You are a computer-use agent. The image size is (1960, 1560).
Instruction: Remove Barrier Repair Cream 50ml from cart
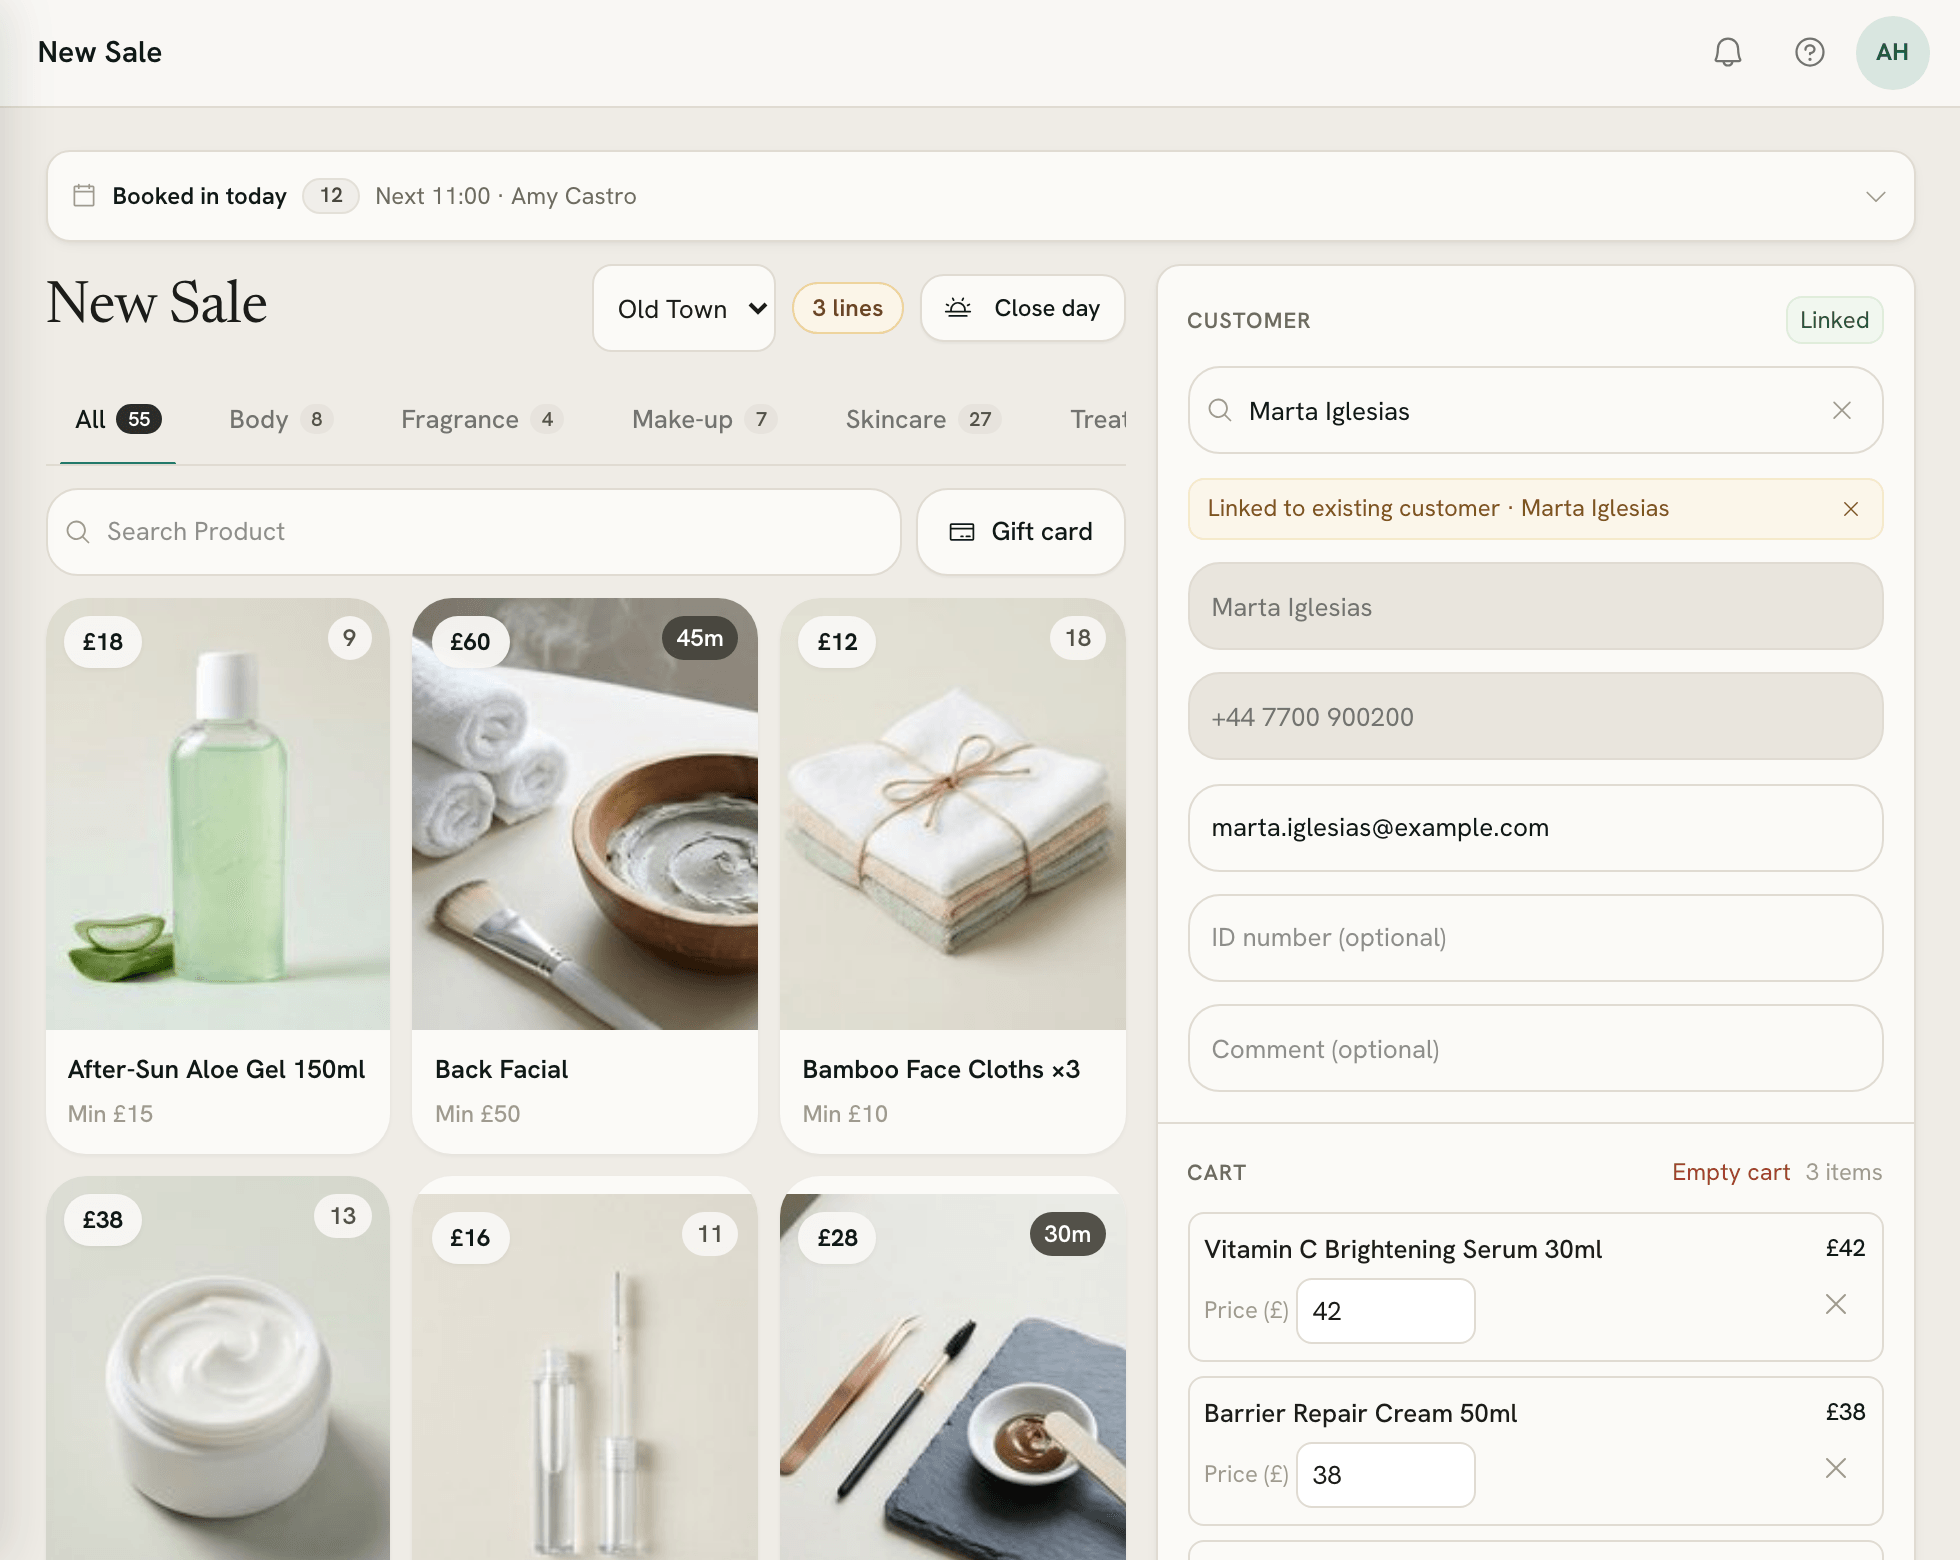click(x=1836, y=1468)
